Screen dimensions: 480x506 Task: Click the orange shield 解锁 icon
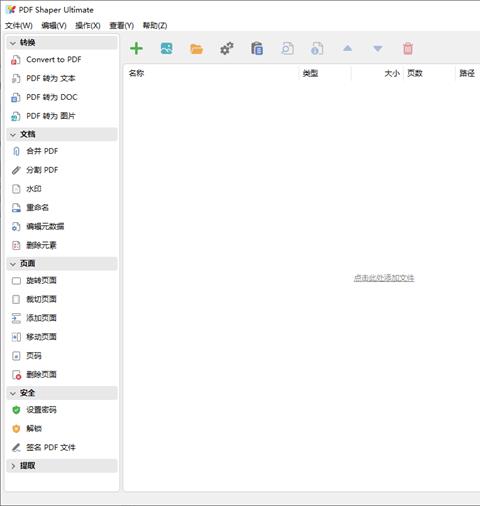click(x=16, y=429)
